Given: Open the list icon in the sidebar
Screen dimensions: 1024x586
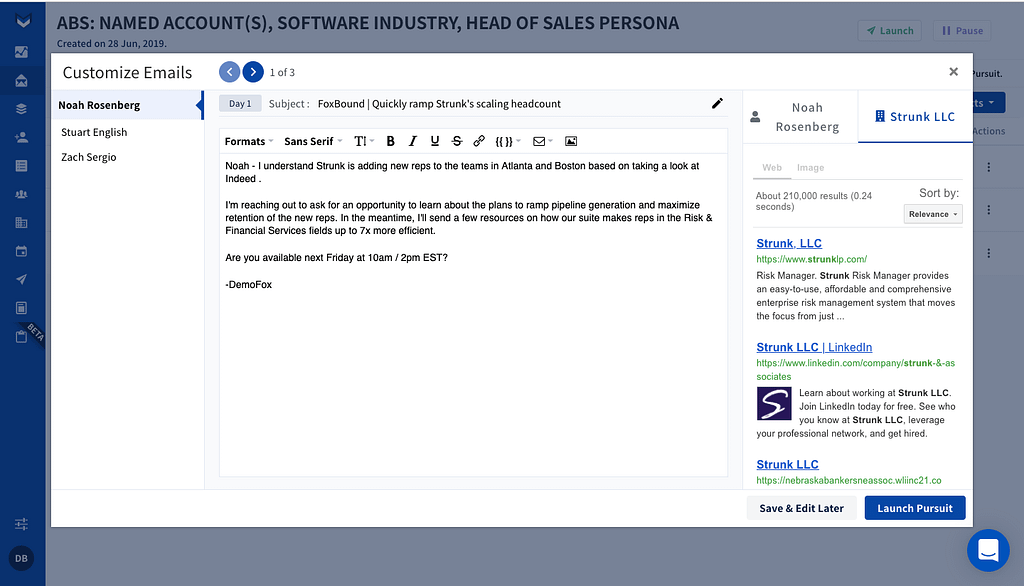Looking at the screenshot, I should (x=22, y=166).
